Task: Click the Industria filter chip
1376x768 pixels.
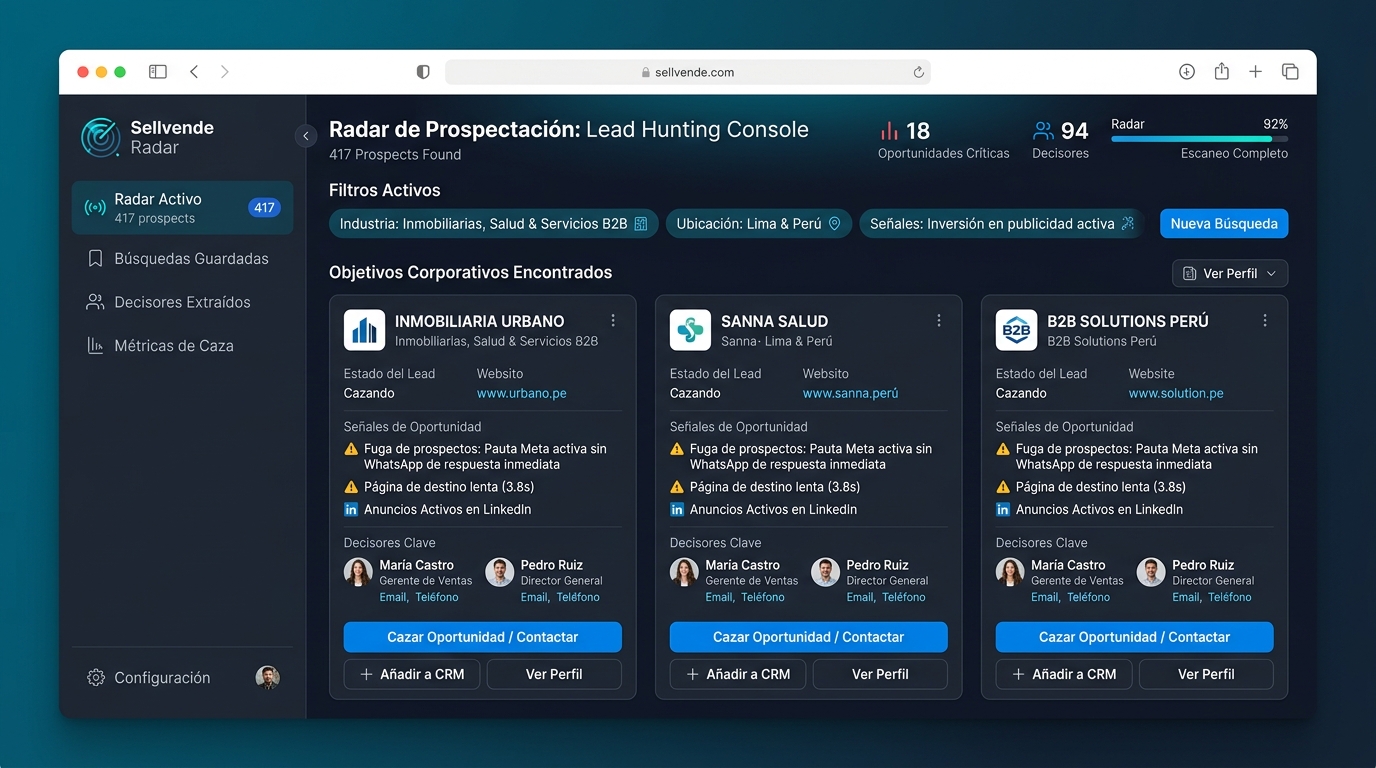Action: click(494, 224)
